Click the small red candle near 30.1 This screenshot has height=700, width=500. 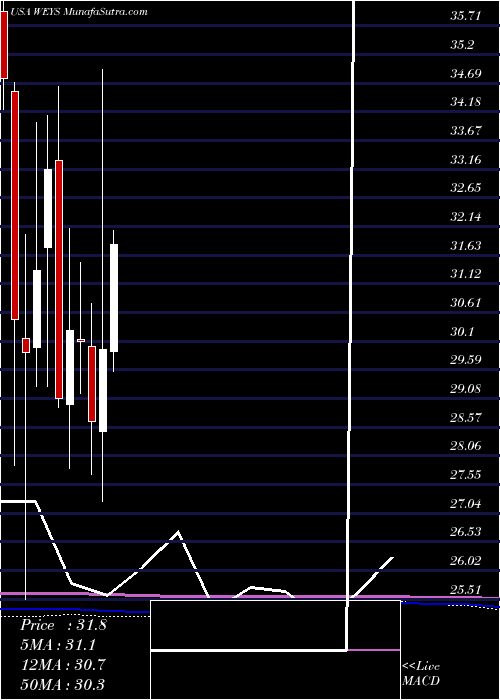(25, 345)
